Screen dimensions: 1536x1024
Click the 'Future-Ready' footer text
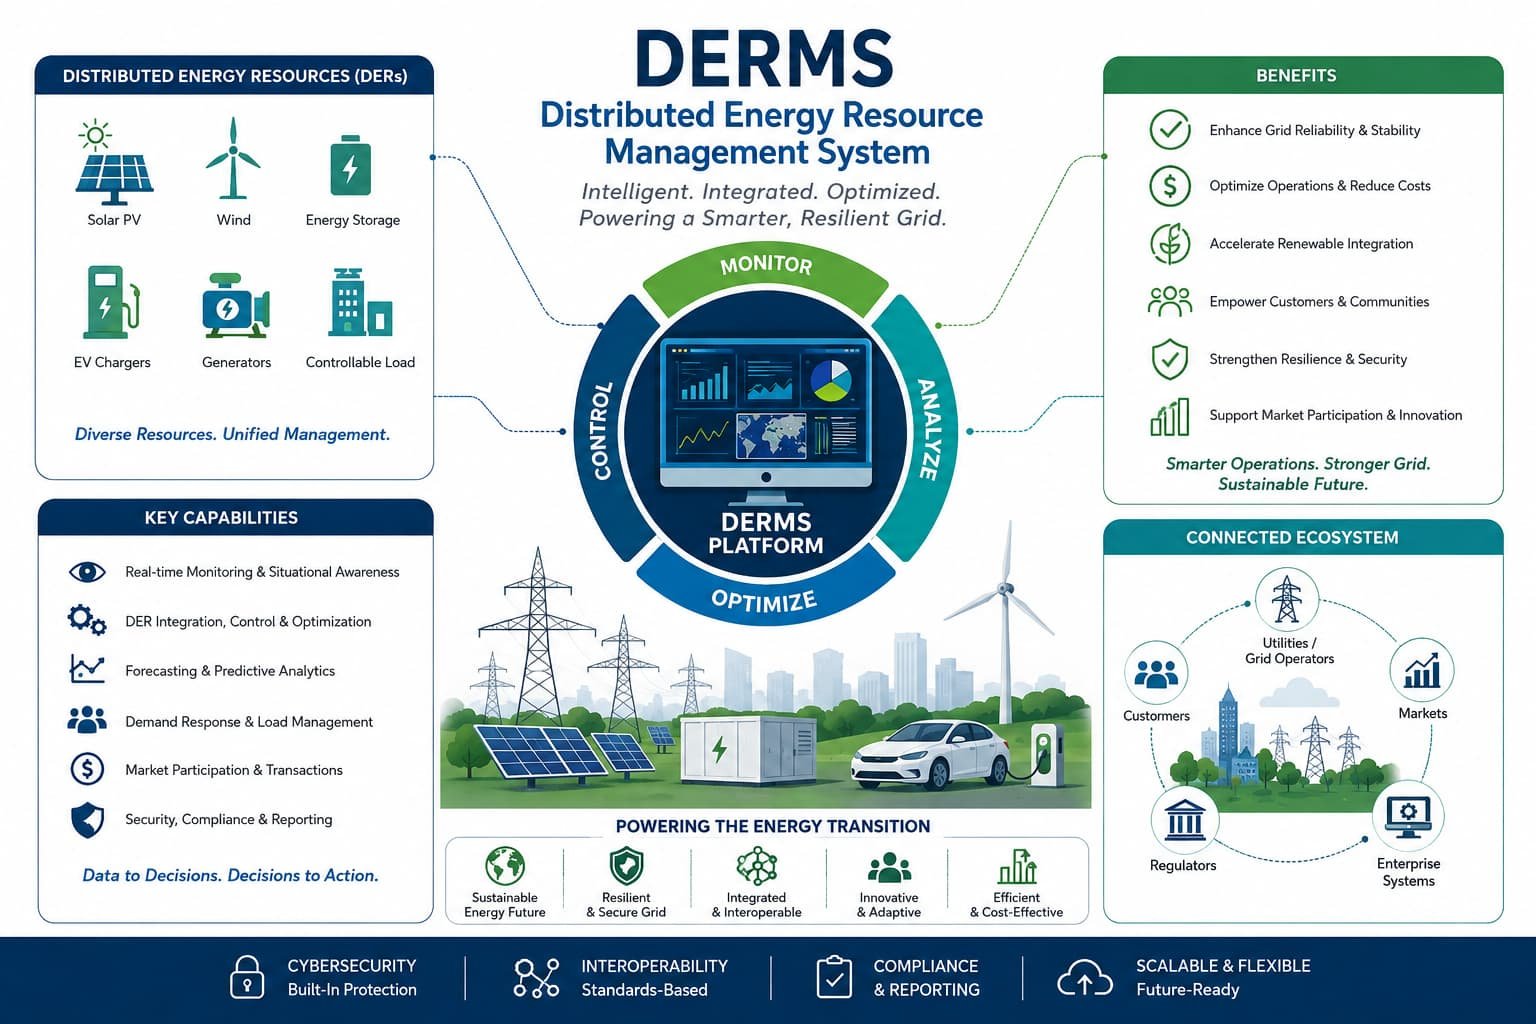pos(1187,990)
